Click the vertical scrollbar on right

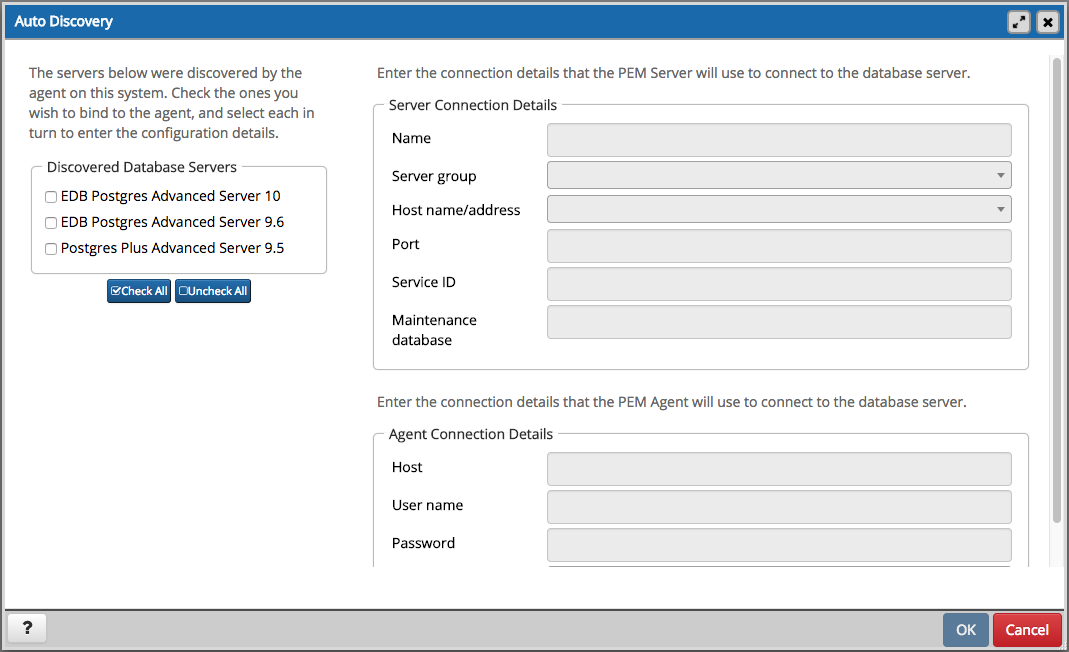[x=1056, y=290]
